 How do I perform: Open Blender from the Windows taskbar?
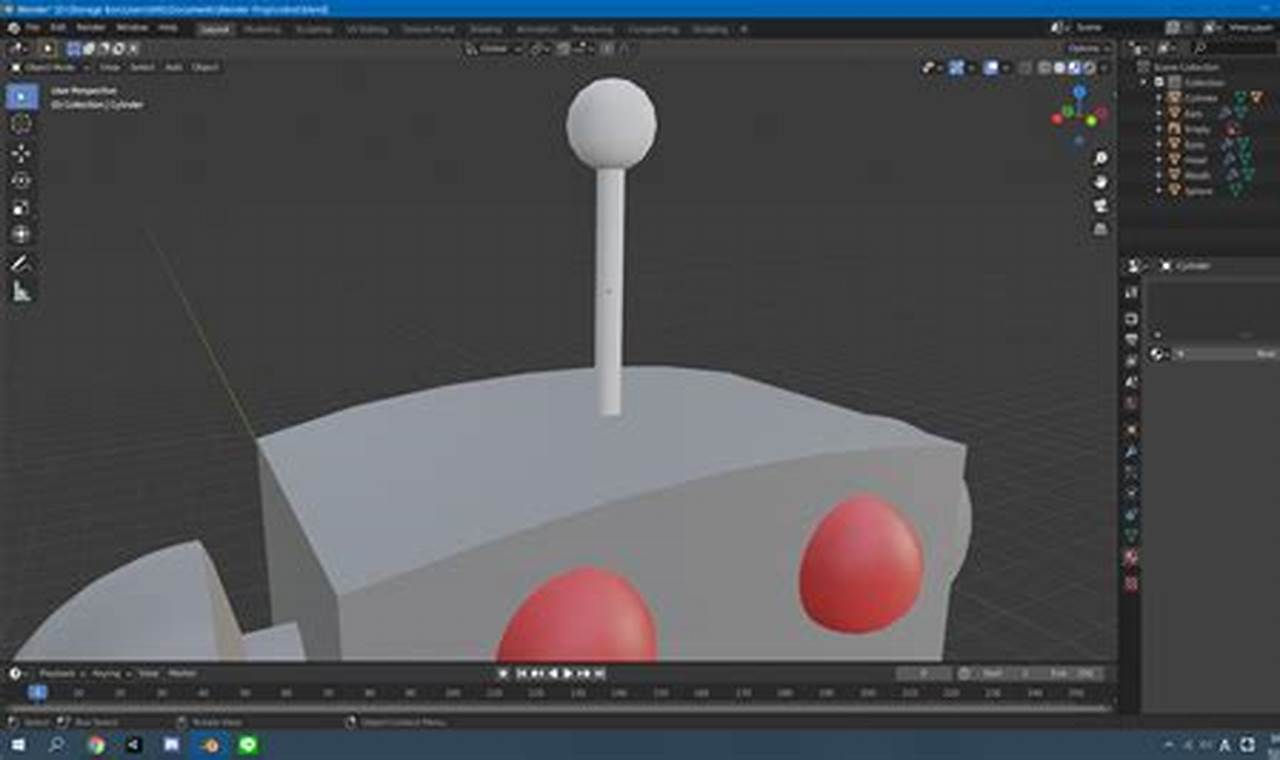pyautogui.click(x=211, y=745)
